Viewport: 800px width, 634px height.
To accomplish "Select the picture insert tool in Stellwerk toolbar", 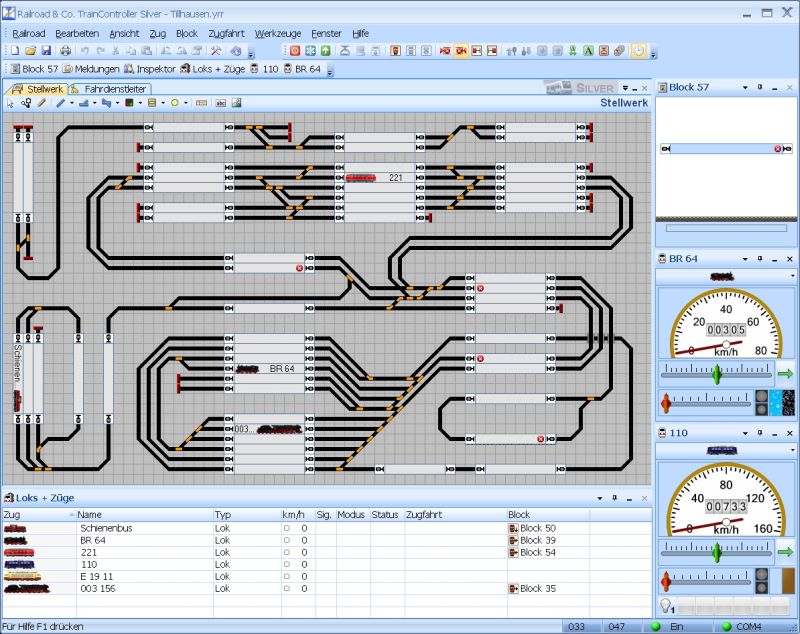I will point(236,103).
